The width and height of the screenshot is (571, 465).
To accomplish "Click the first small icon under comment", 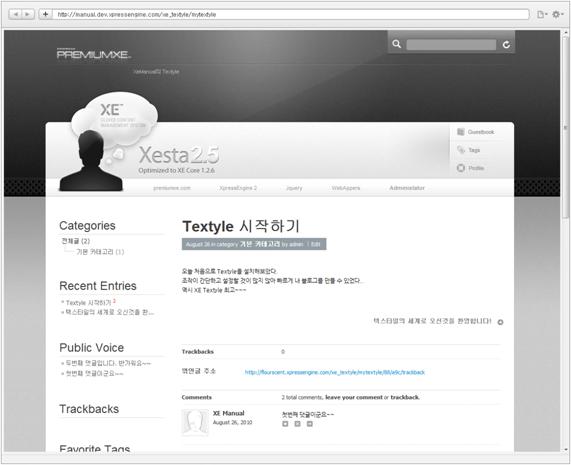I will pyautogui.click(x=285, y=424).
